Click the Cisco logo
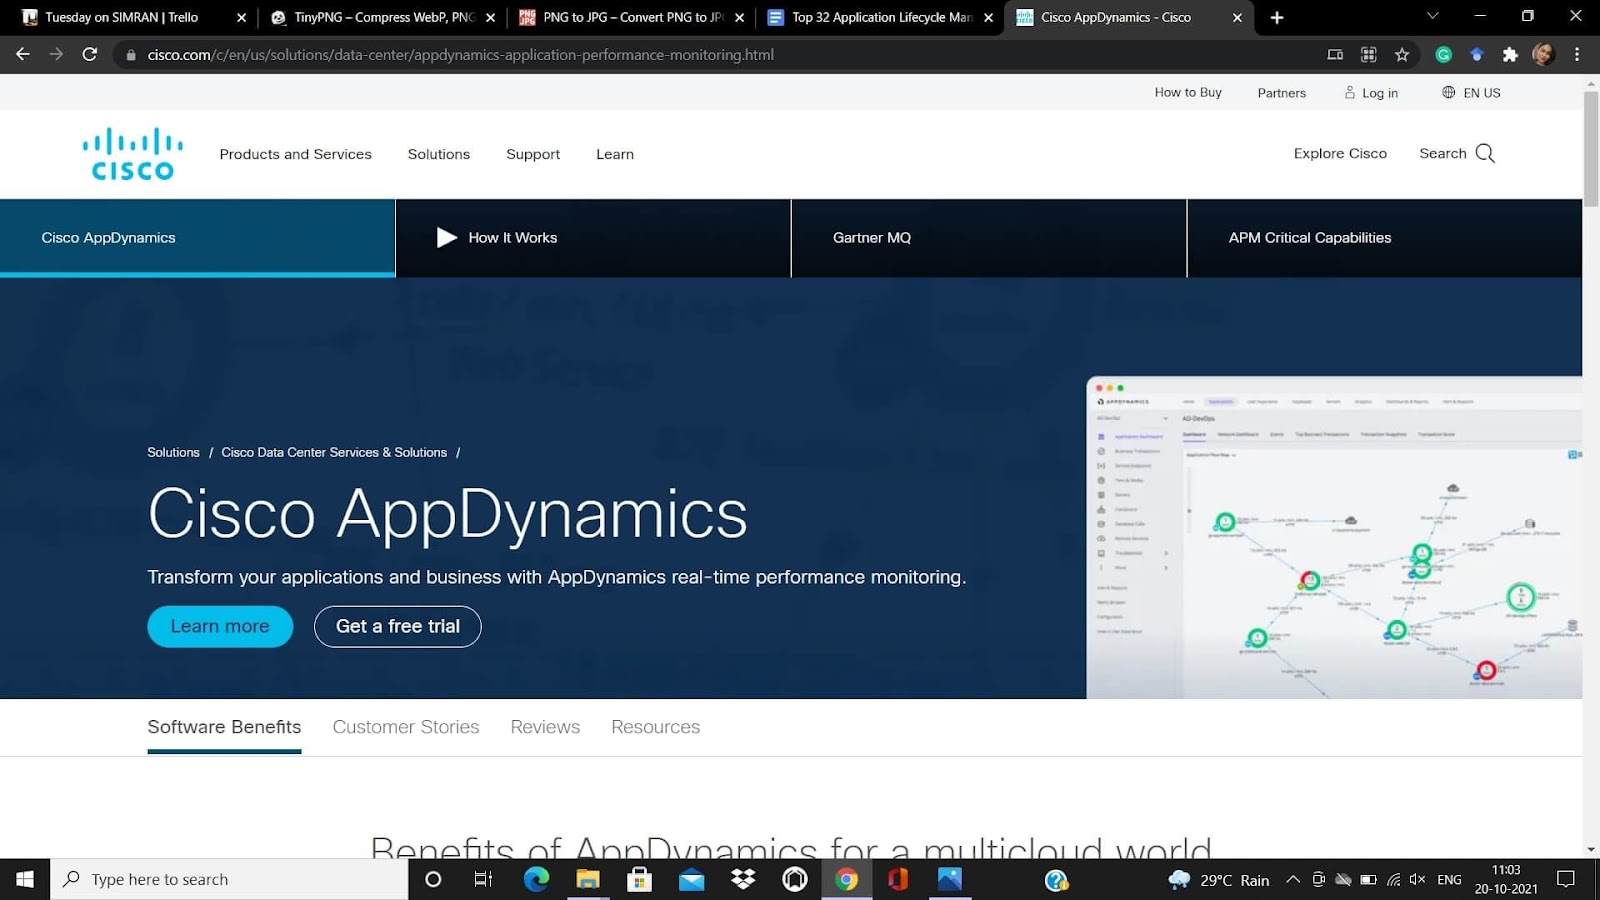 tap(133, 154)
